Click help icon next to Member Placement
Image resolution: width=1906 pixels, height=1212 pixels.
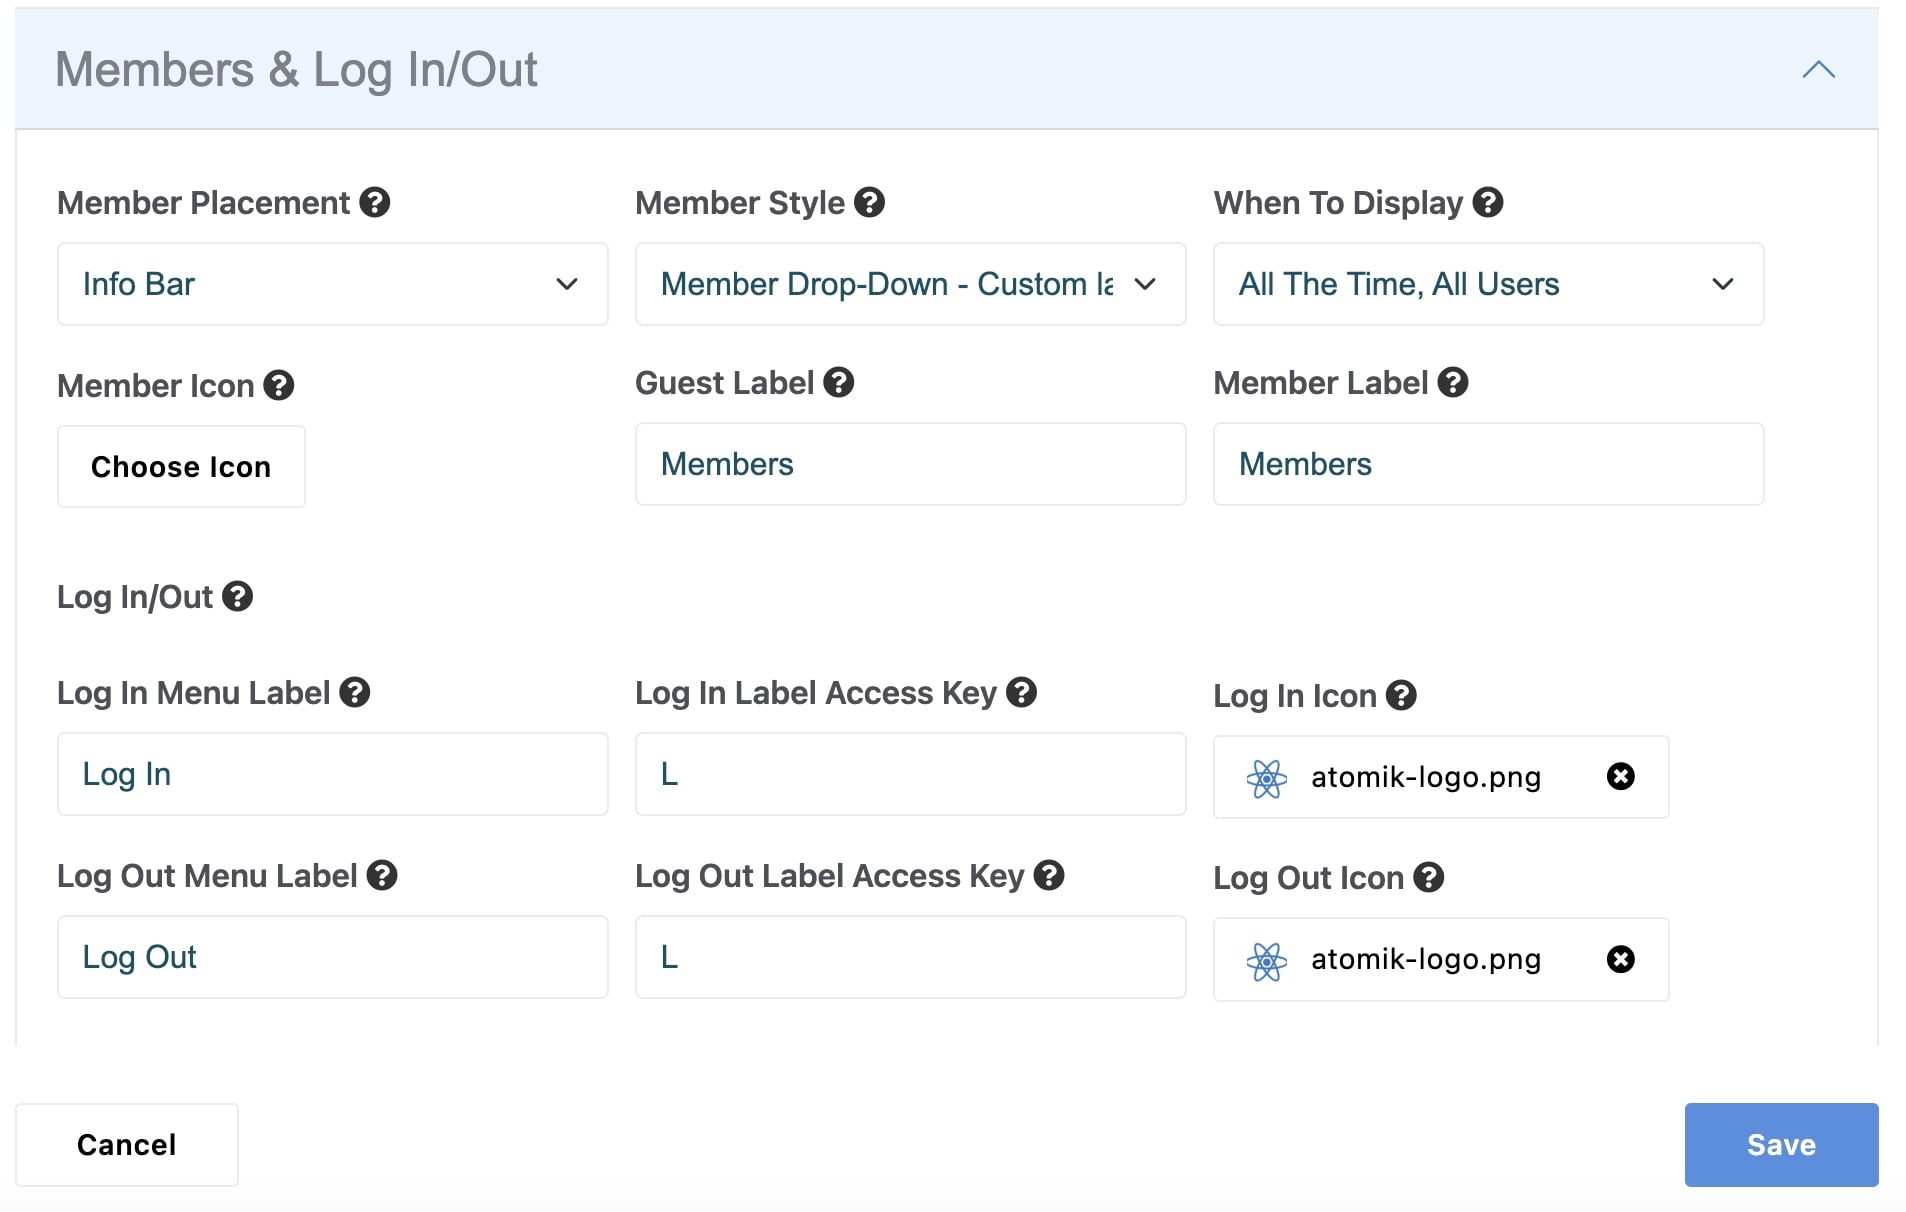(375, 203)
